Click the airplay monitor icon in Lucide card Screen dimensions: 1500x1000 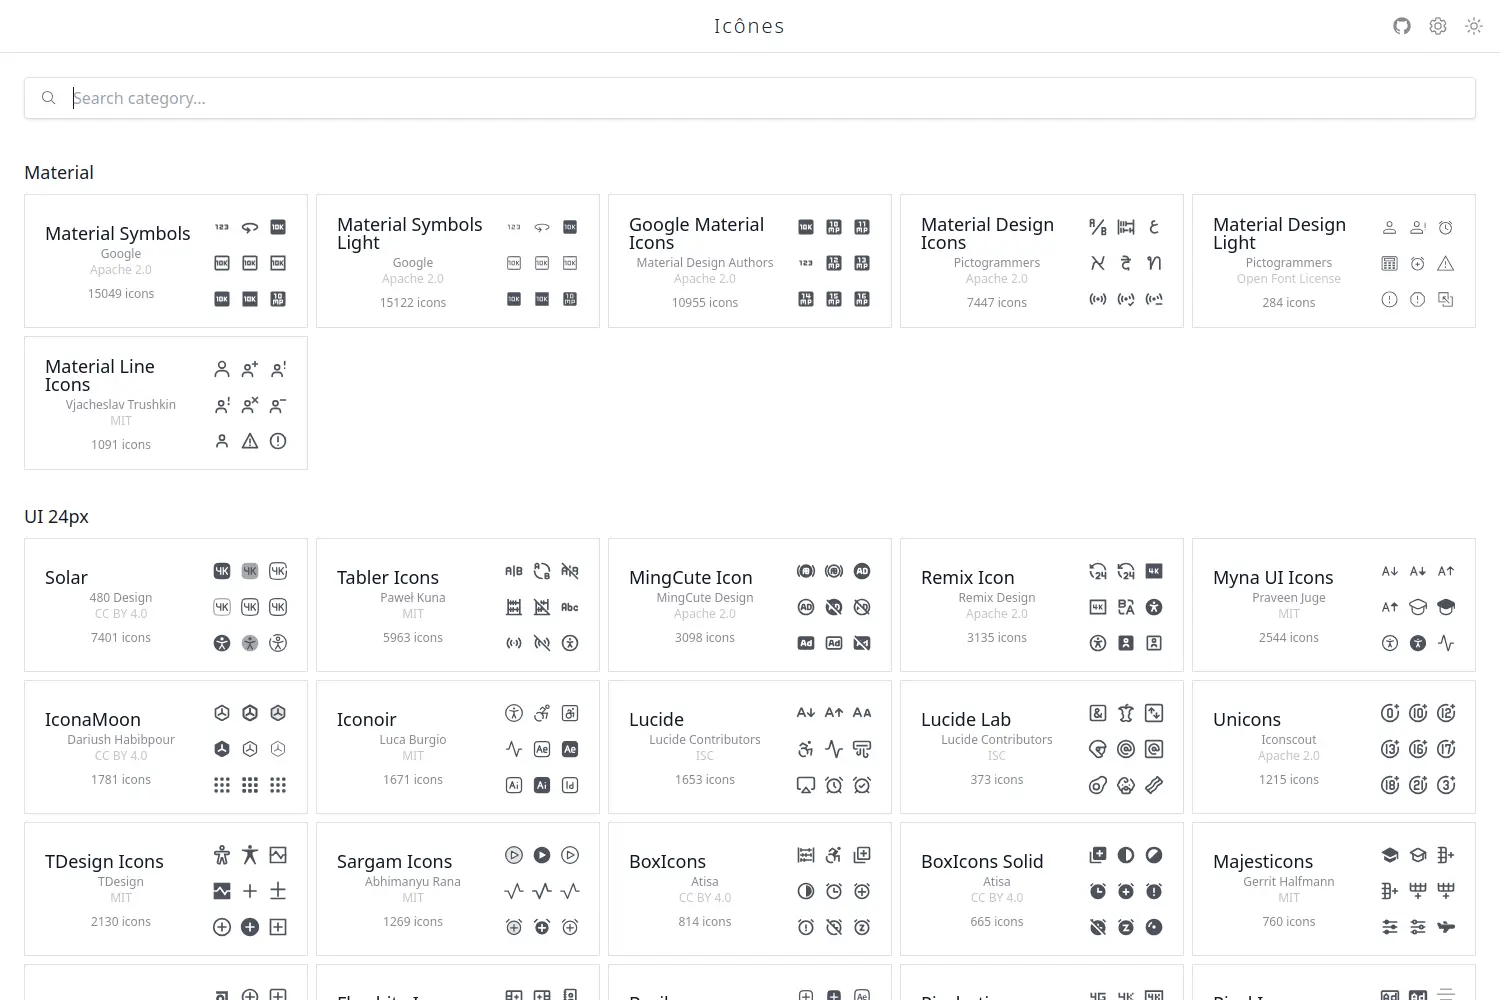coord(806,785)
